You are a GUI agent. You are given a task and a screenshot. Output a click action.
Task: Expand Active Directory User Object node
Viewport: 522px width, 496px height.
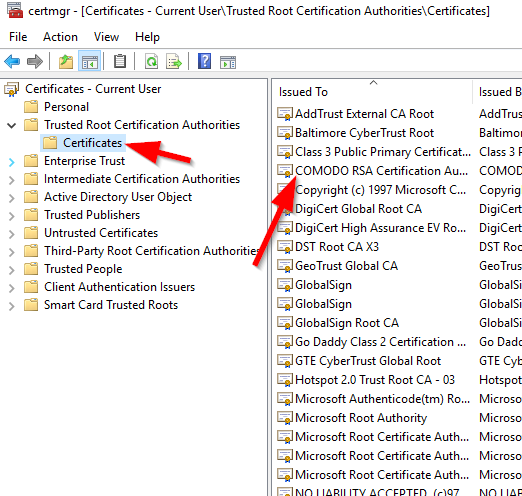(x=12, y=198)
